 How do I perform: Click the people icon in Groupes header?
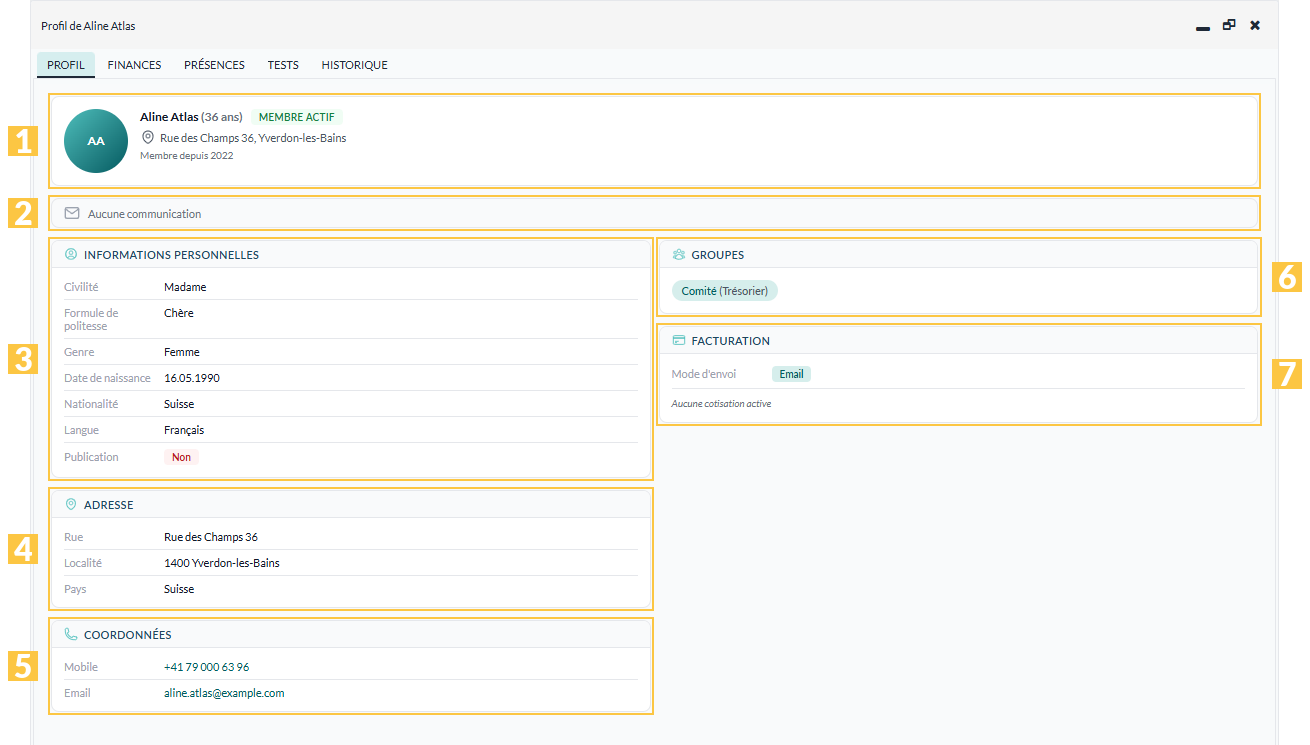click(679, 254)
